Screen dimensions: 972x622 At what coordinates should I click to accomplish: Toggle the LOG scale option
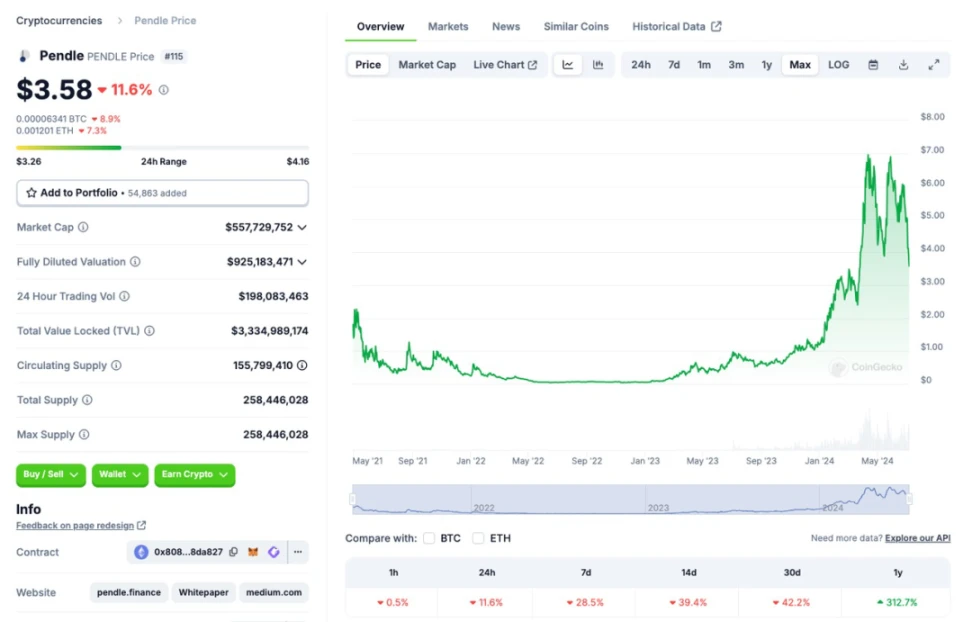[838, 65]
